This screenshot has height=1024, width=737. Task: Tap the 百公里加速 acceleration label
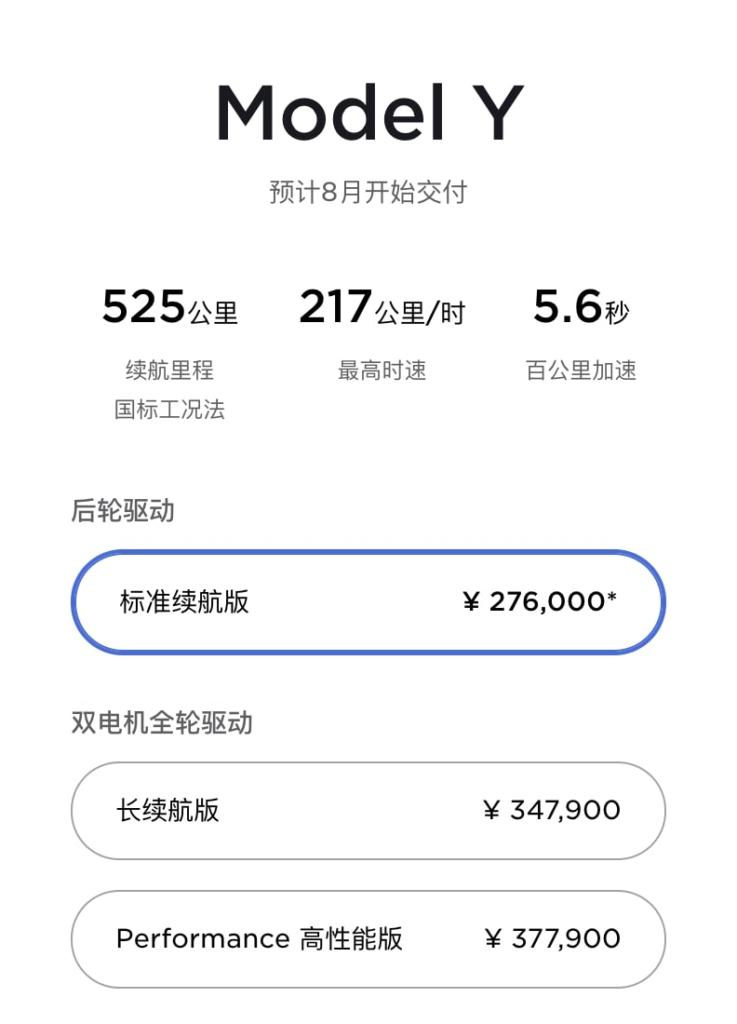[581, 370]
